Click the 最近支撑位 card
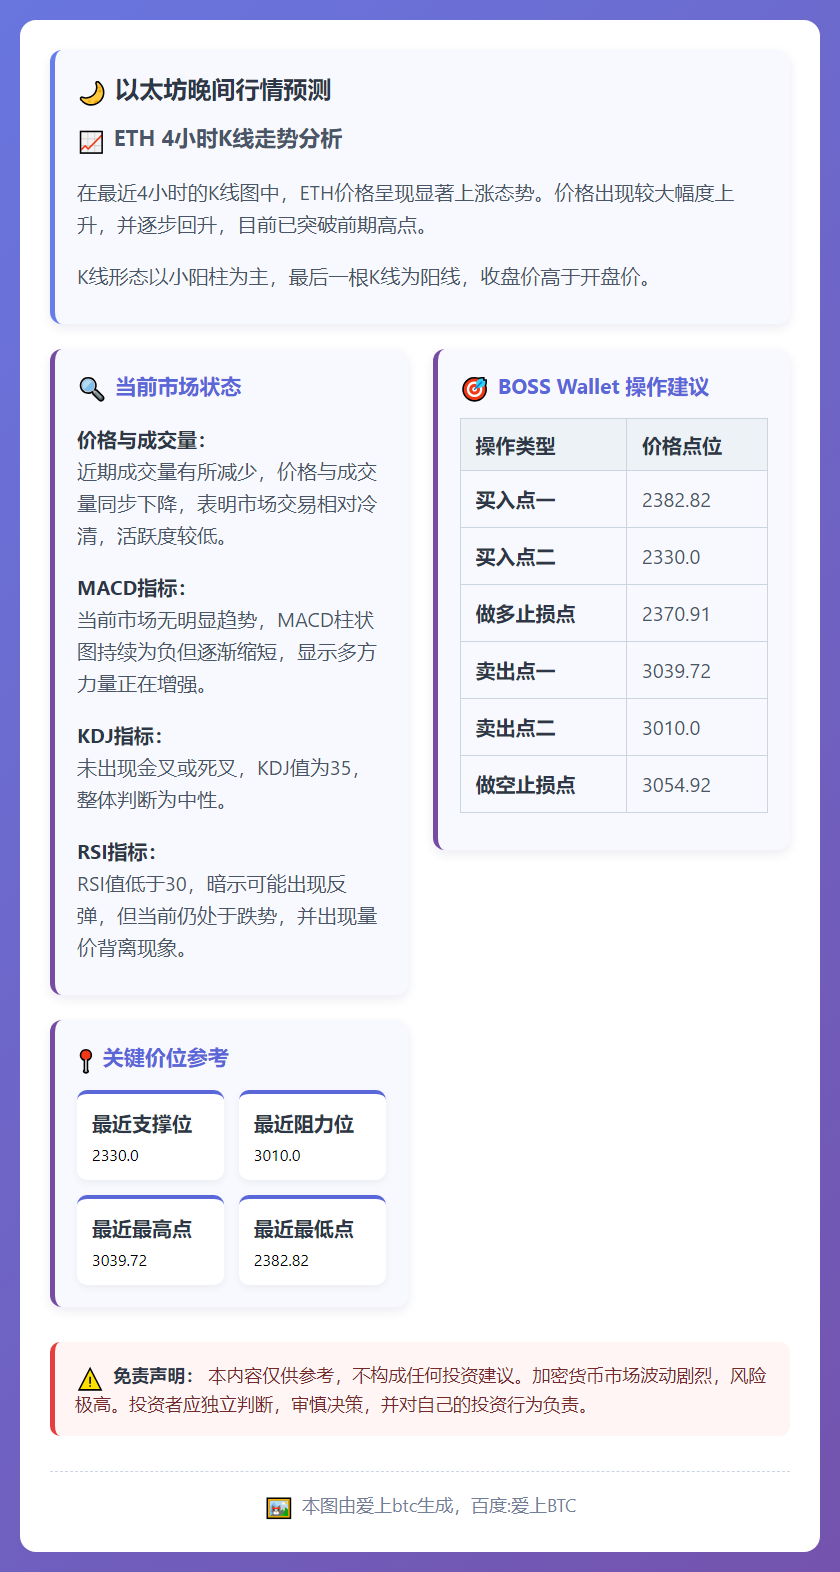Image resolution: width=840 pixels, height=1572 pixels. 150,1136
